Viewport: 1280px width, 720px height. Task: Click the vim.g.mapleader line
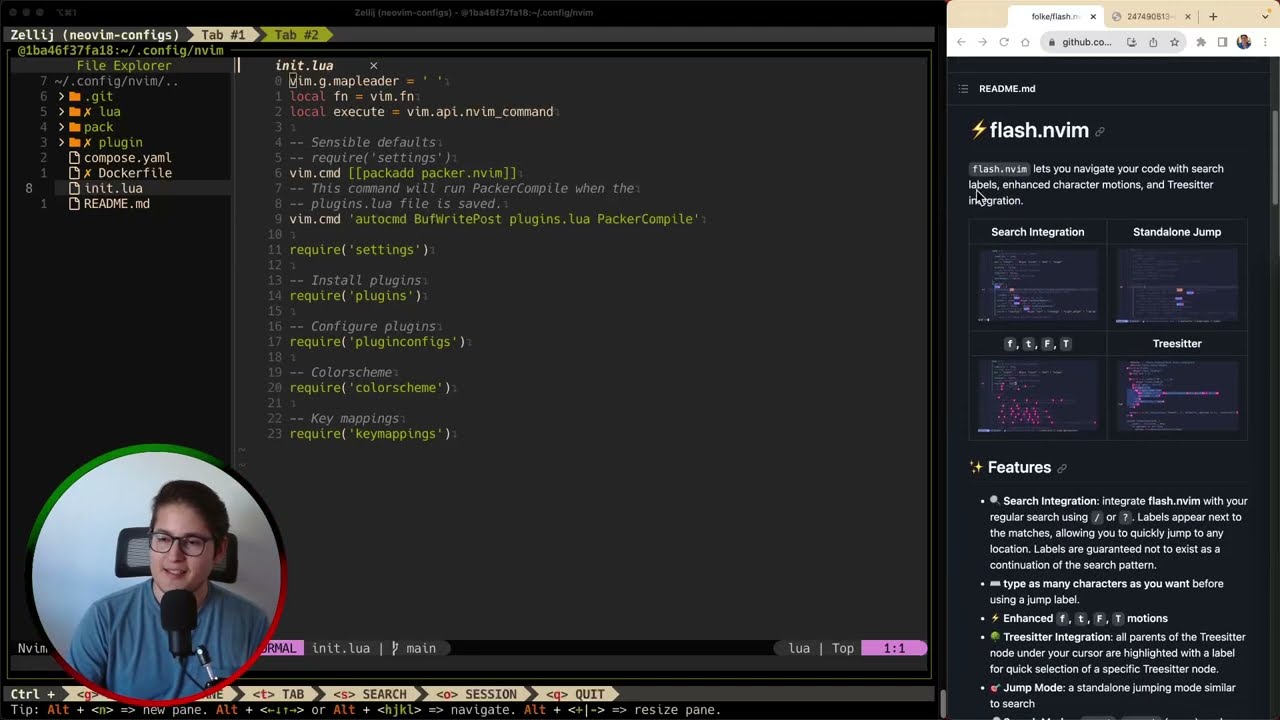366,81
